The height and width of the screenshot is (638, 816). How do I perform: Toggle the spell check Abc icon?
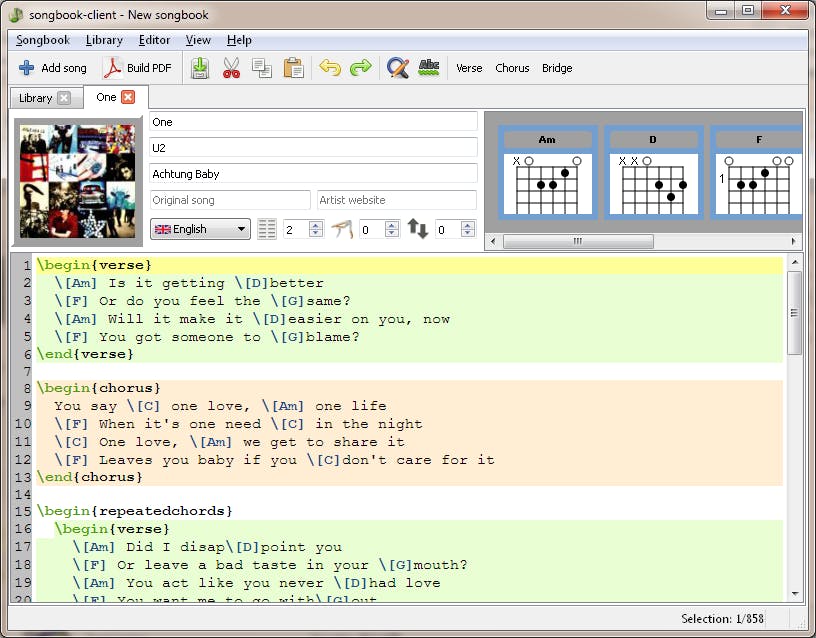pyautogui.click(x=429, y=68)
